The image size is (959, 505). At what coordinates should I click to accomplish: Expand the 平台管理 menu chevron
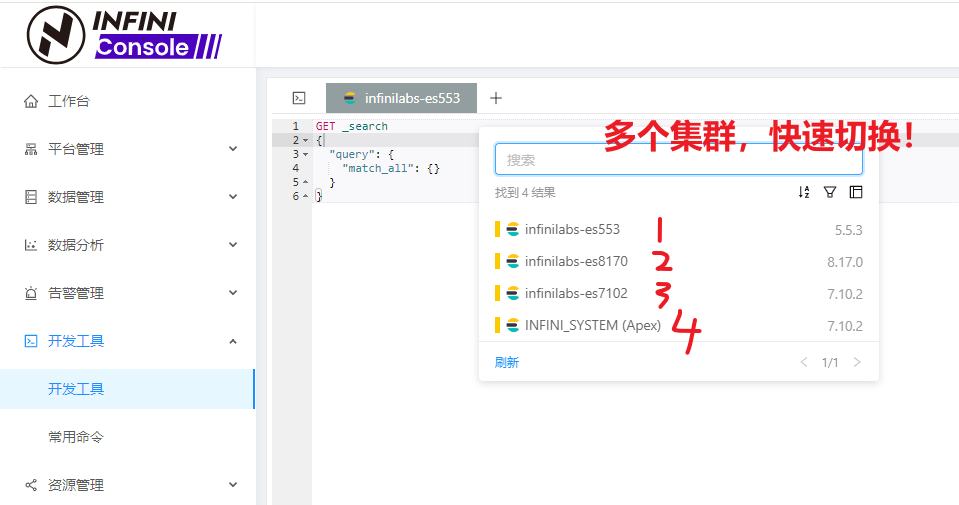233,149
